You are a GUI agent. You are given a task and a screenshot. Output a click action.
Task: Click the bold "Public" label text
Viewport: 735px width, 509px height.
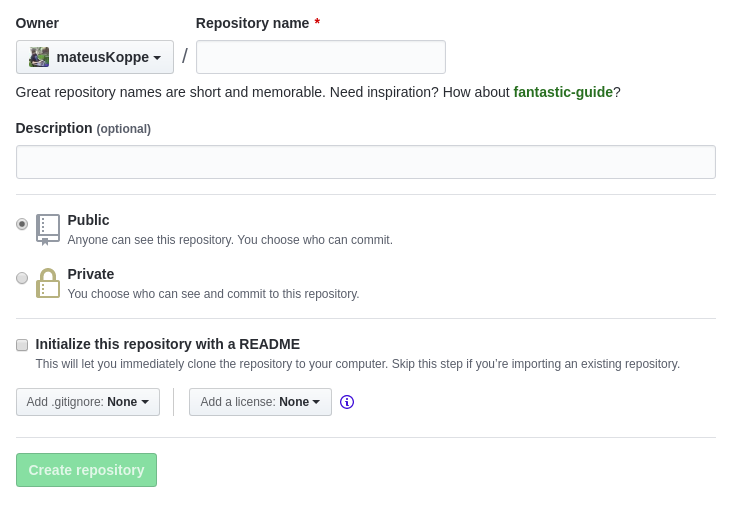(89, 220)
